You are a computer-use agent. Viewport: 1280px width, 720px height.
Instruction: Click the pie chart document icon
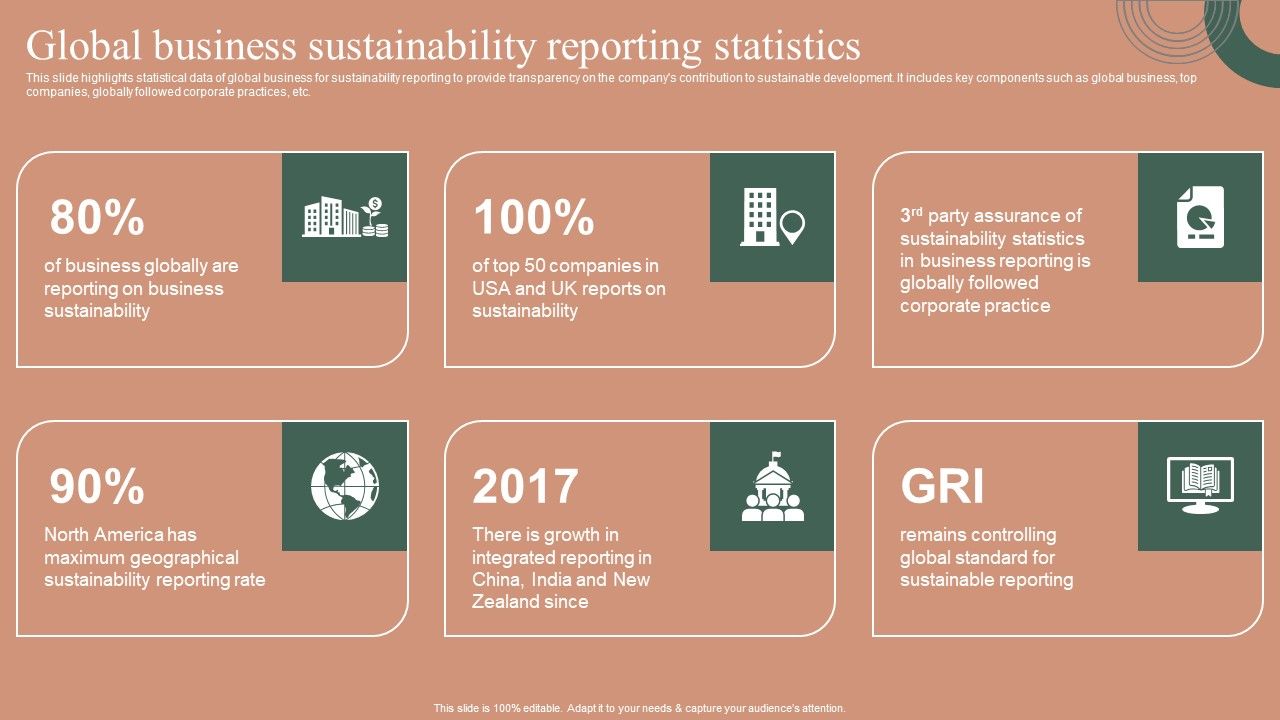(1200, 217)
